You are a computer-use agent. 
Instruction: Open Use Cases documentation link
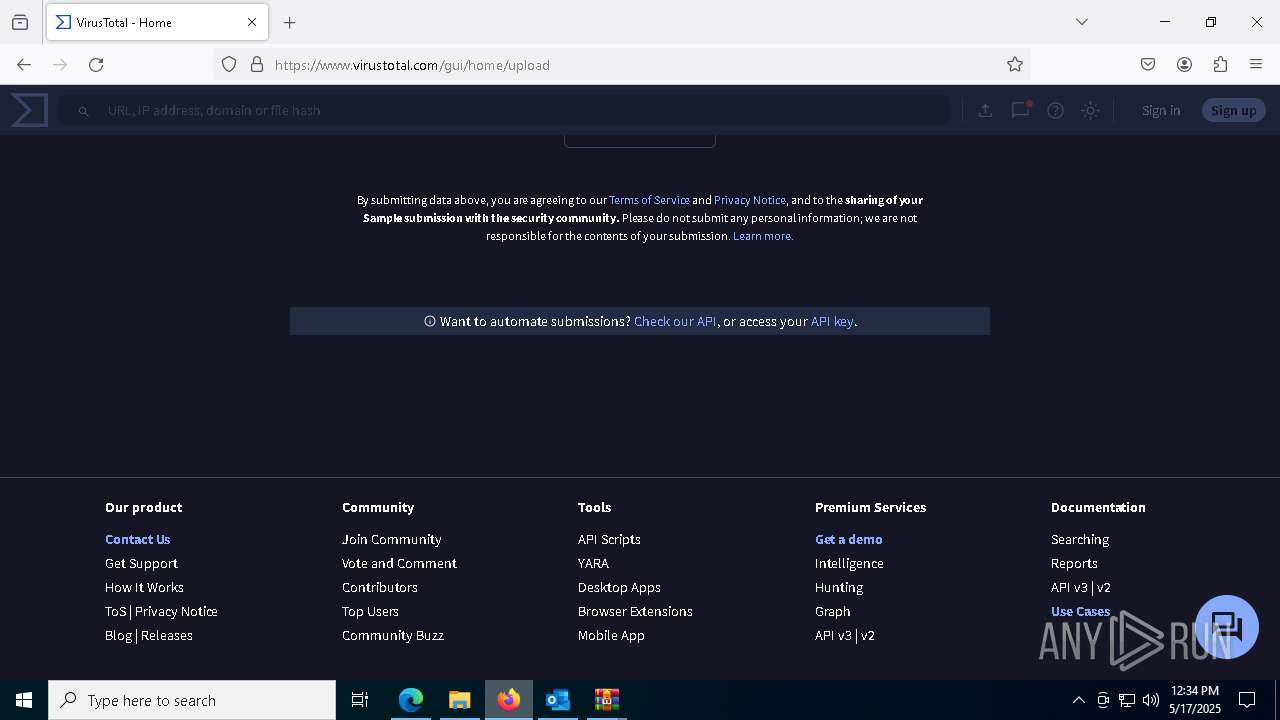(x=1080, y=612)
